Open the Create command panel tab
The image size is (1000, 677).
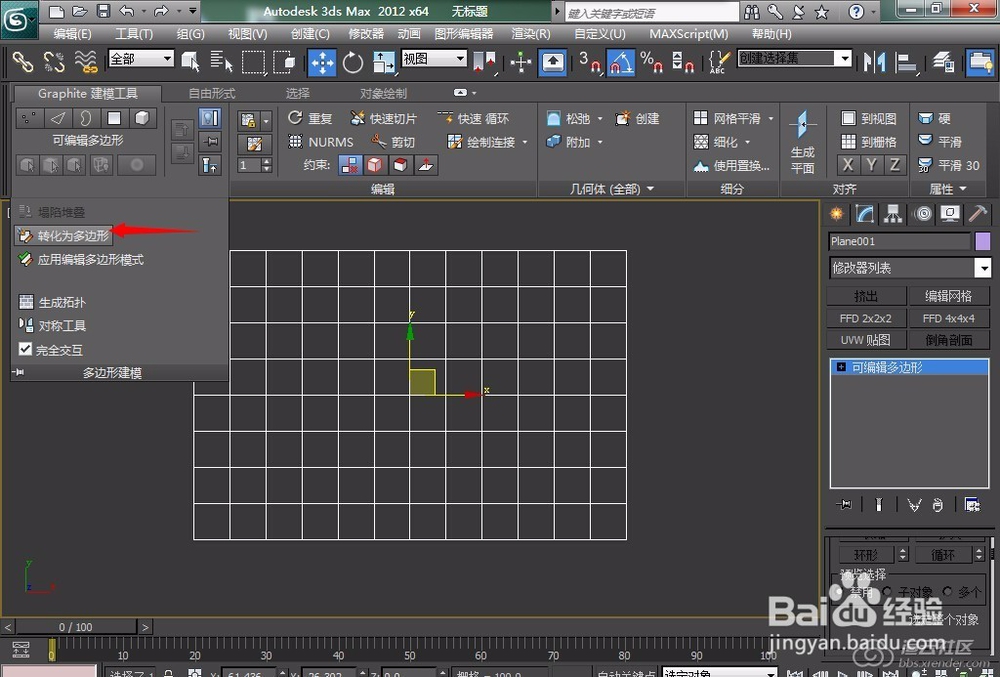point(836,214)
